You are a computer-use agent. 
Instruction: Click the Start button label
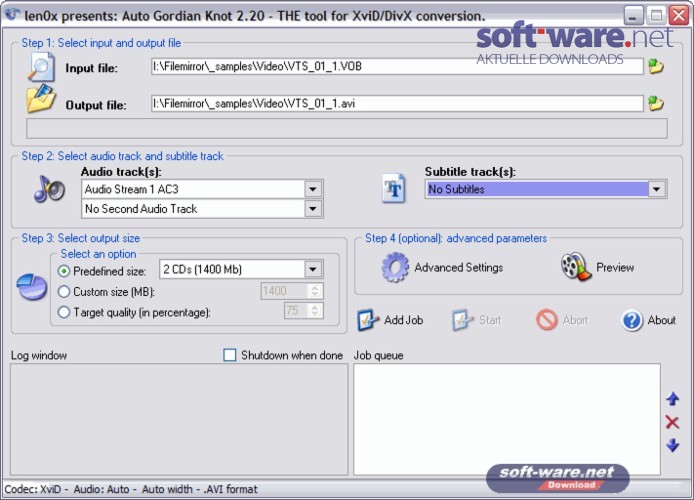pyautogui.click(x=490, y=320)
